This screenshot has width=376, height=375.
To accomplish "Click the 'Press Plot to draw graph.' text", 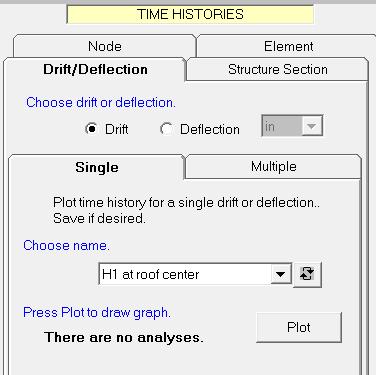I will pyautogui.click(x=97, y=313).
